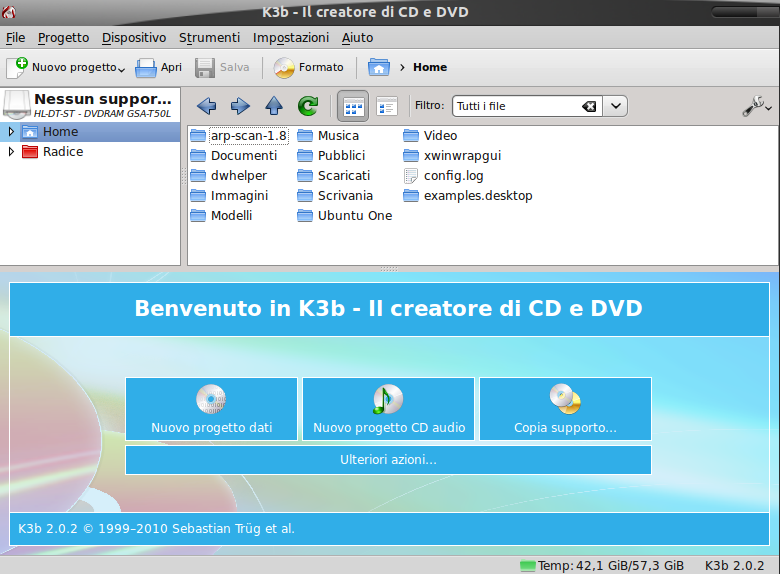Click the K3b 2.0.2 copyright line
This screenshot has height=574, width=780.
[x=156, y=528]
